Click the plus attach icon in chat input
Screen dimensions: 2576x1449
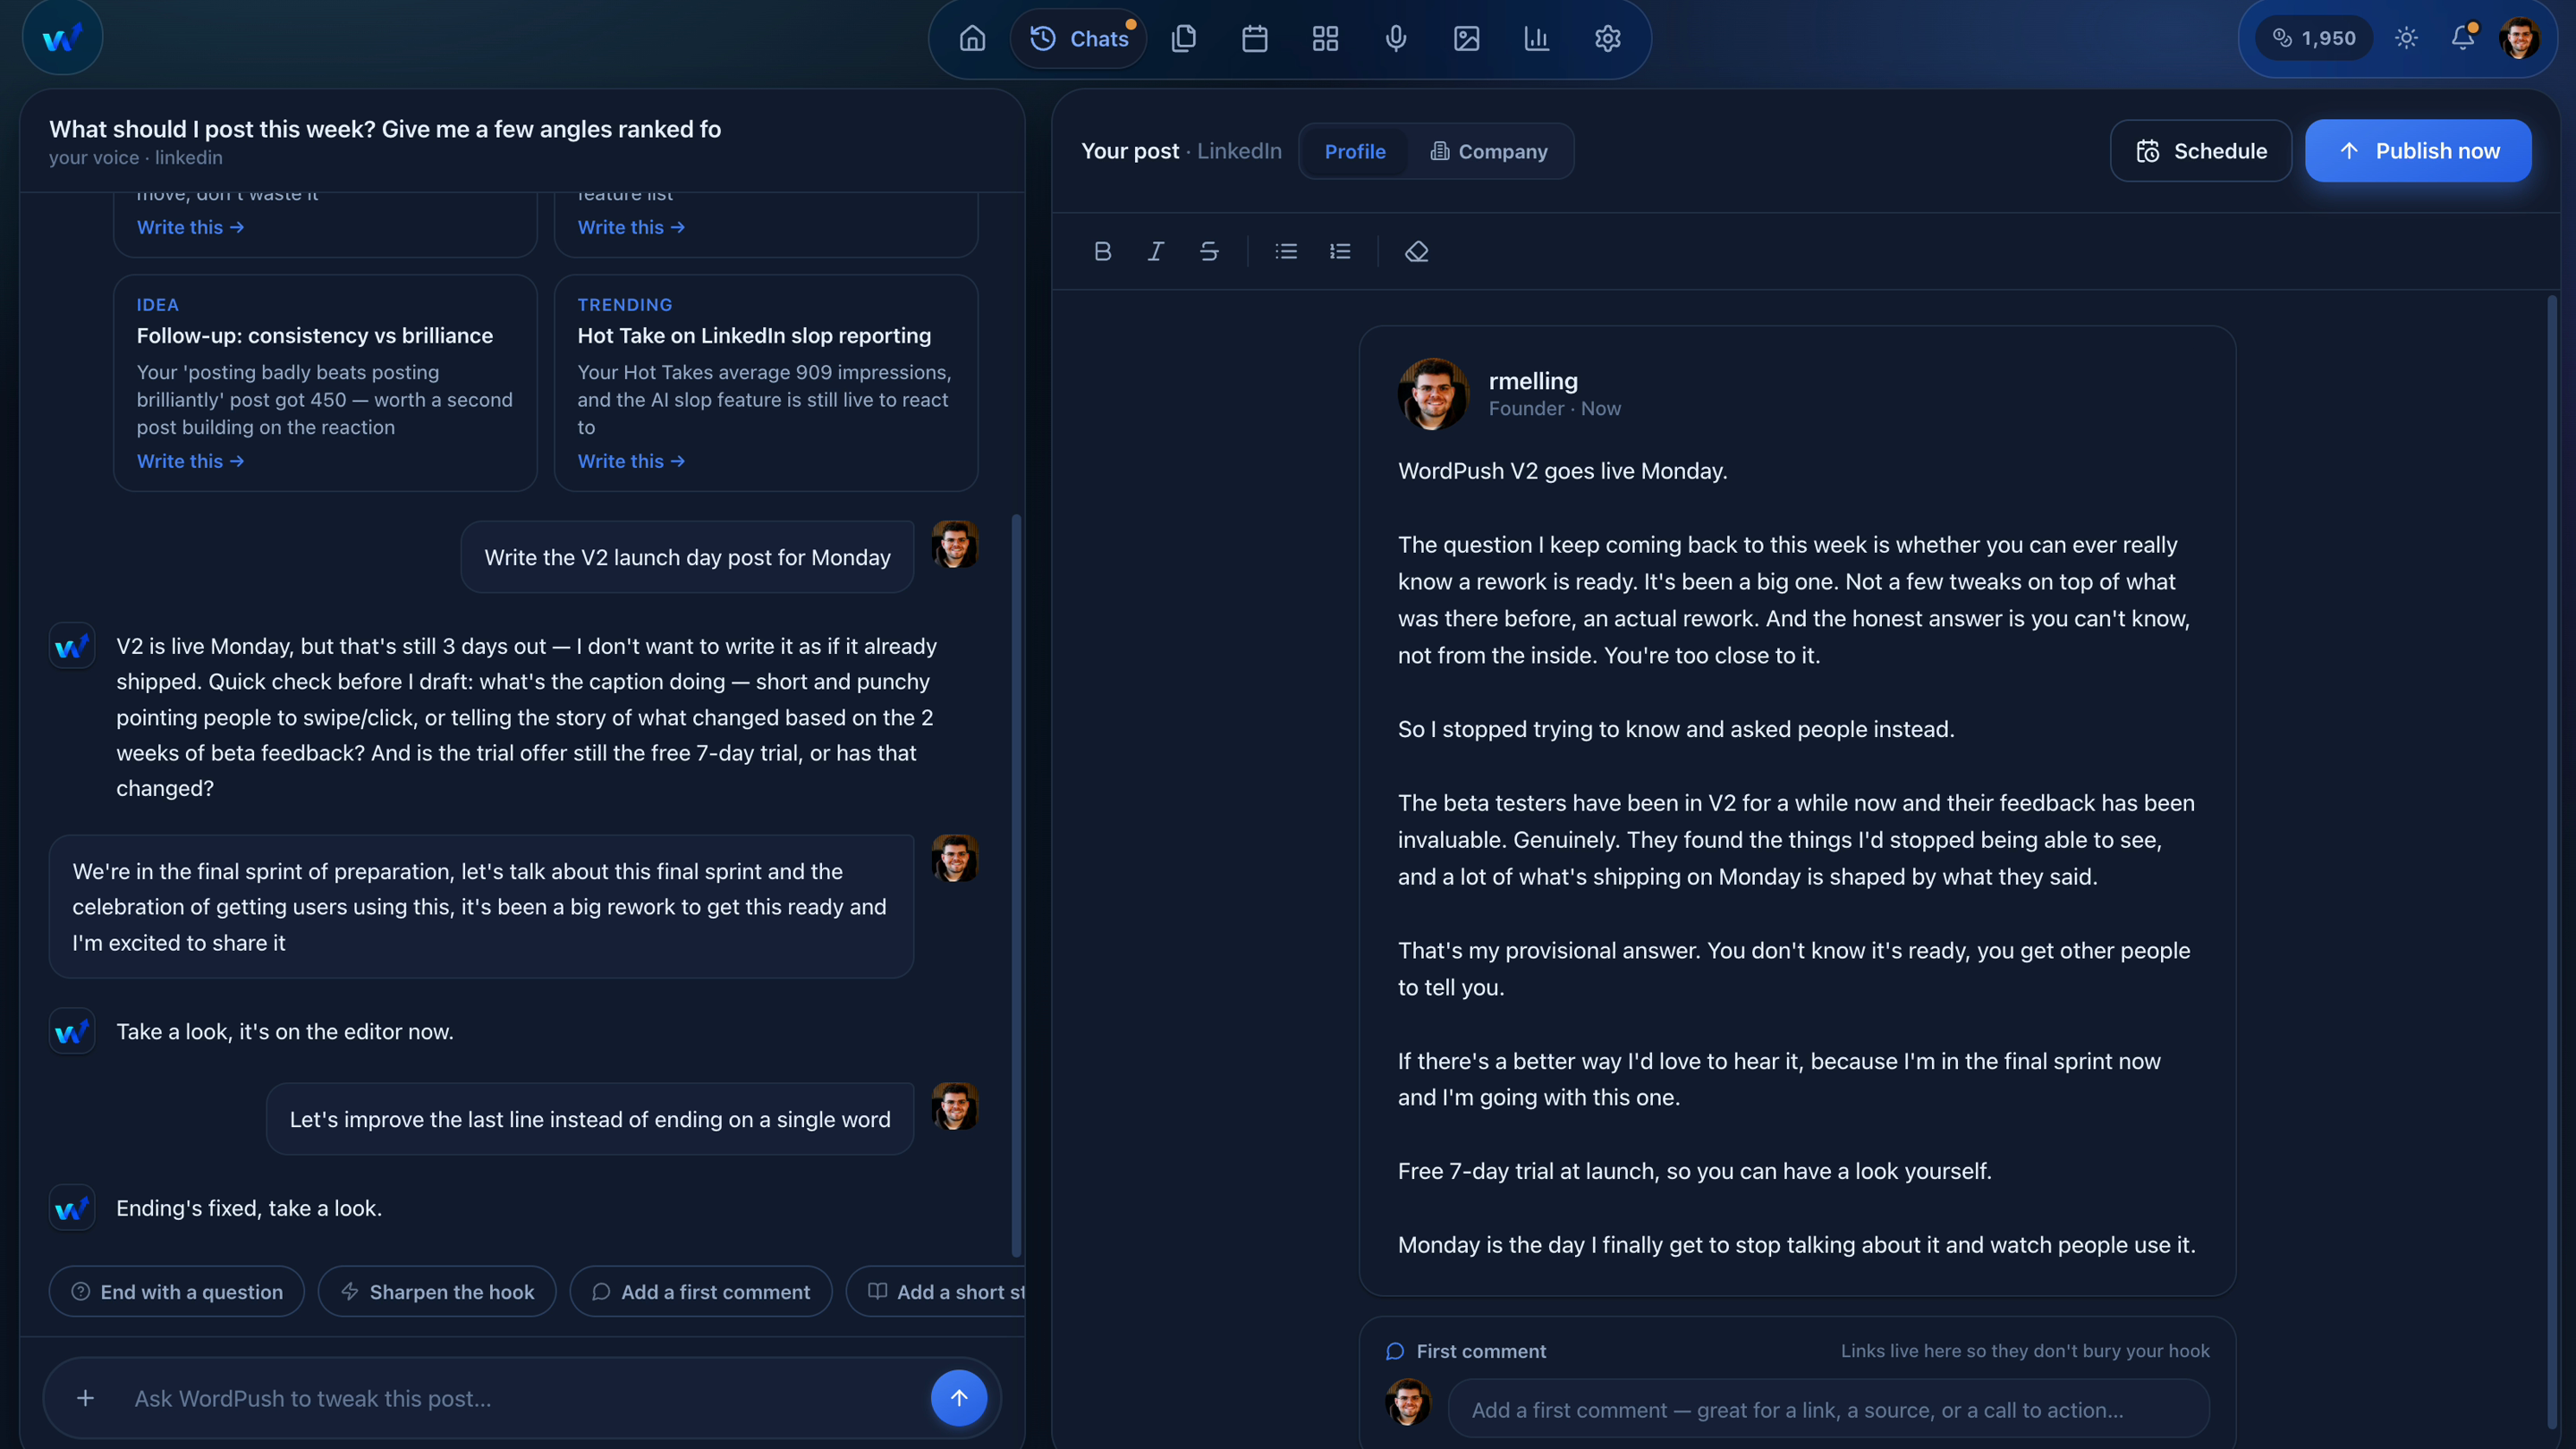point(86,1398)
